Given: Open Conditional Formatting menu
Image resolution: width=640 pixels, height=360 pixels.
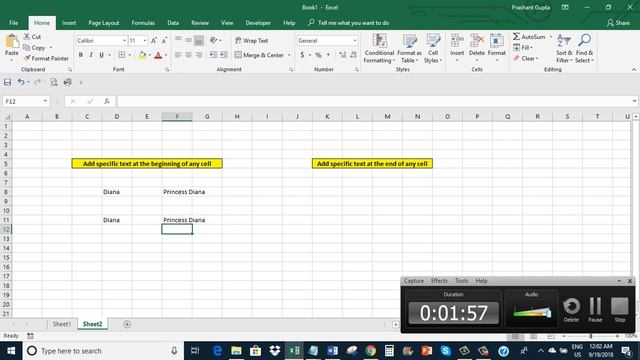Looking at the screenshot, I should tap(379, 48).
